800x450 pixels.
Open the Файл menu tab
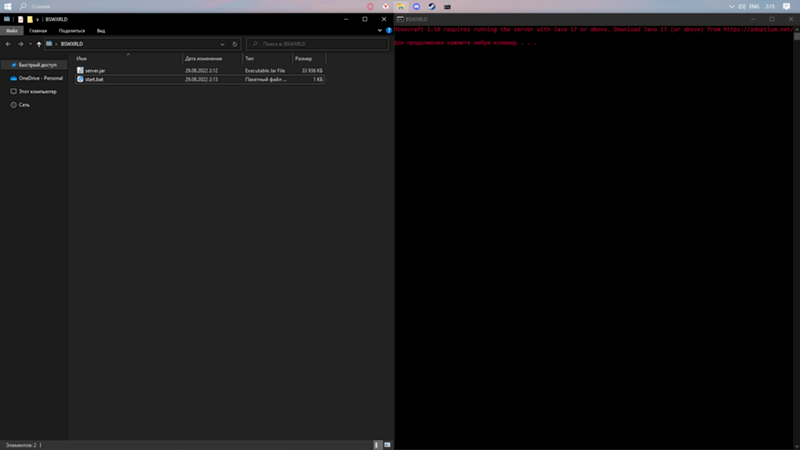12,31
